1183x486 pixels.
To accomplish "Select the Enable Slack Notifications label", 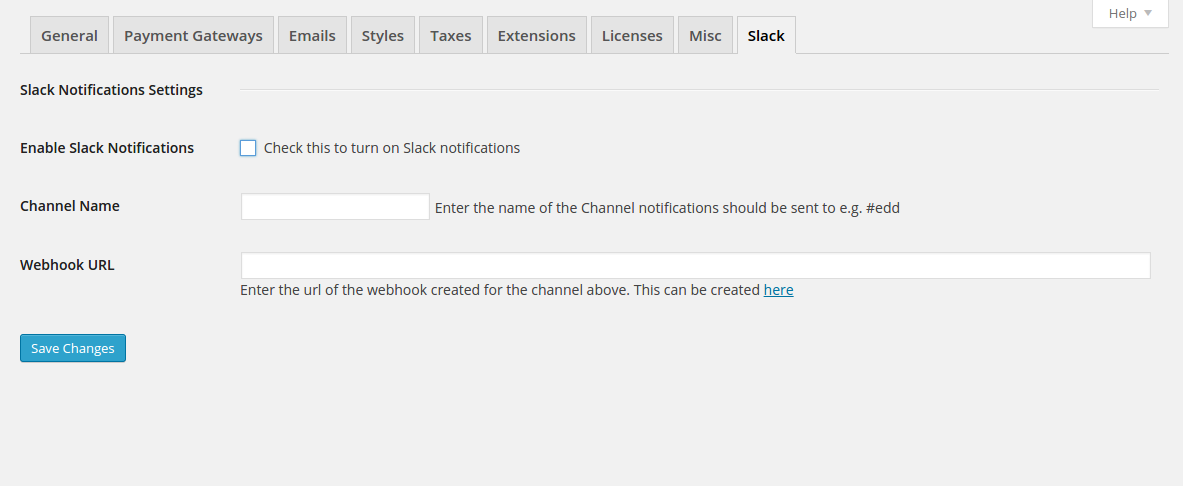I will coord(106,148).
